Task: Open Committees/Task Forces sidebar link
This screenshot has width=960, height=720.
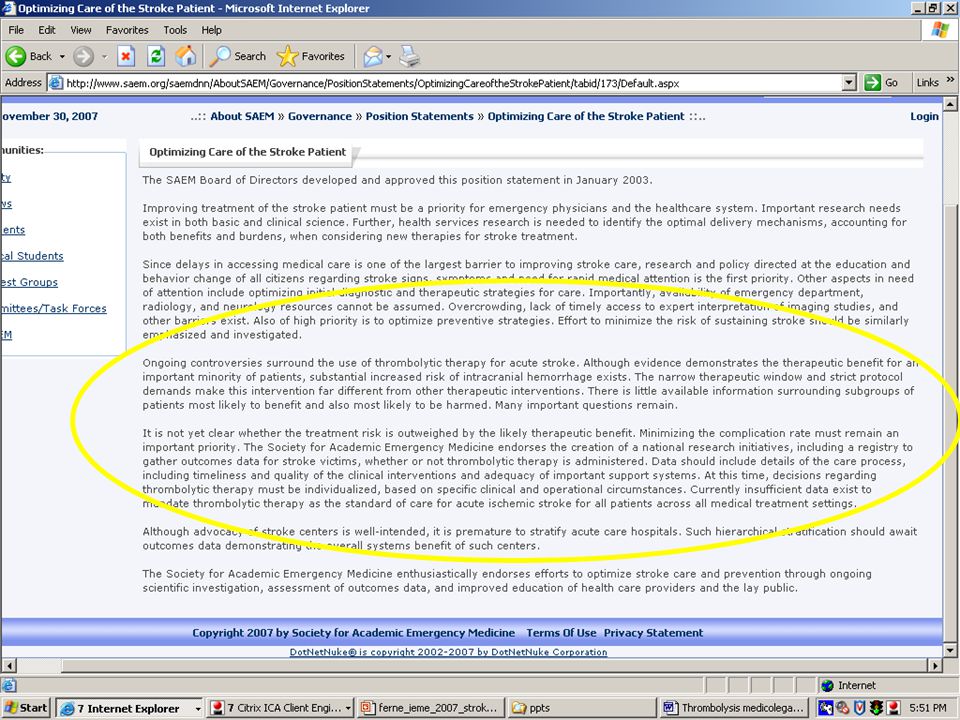Action: coord(54,309)
